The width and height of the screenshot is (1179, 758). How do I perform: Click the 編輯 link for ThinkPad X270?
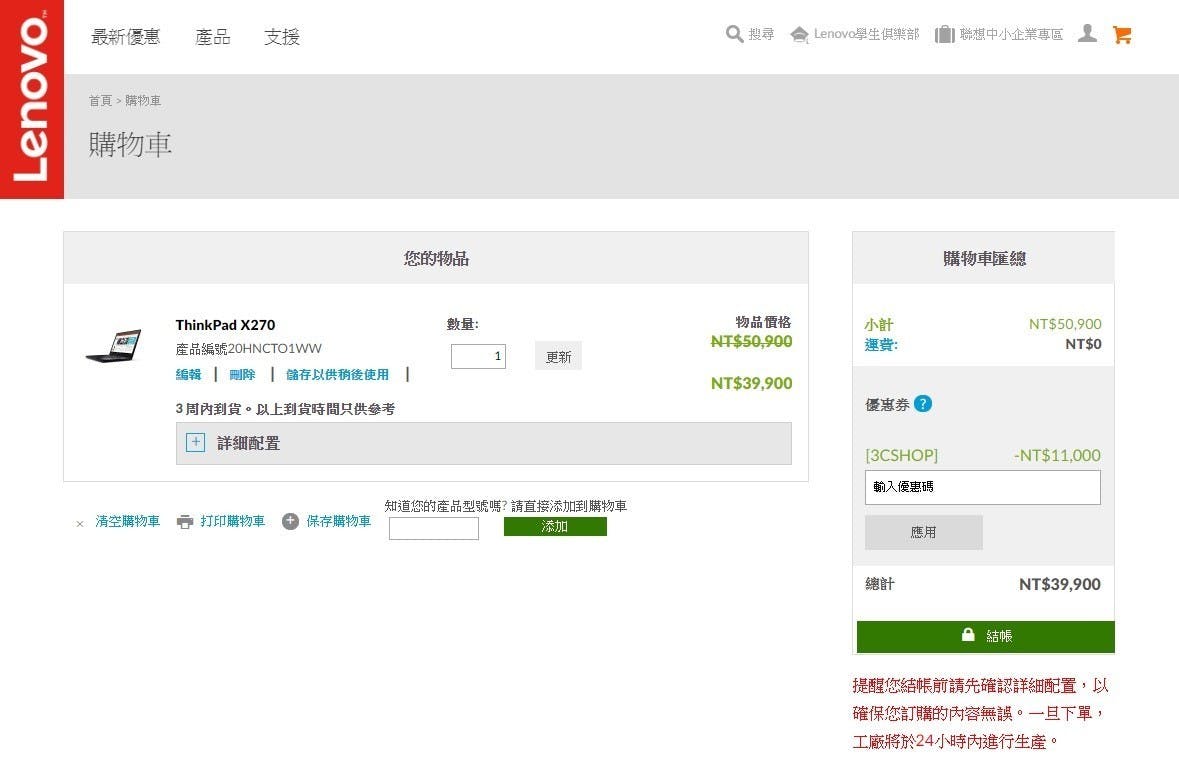tap(188, 374)
